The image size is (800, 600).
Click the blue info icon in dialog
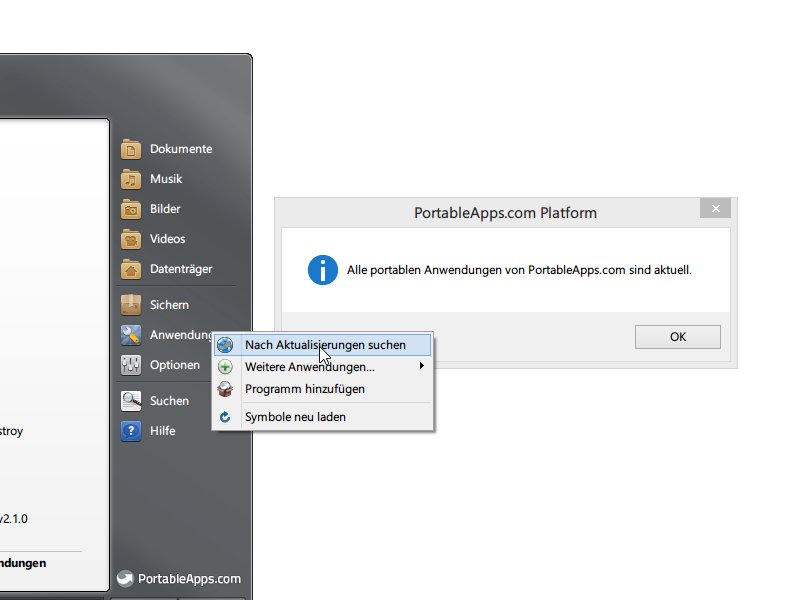tap(322, 270)
